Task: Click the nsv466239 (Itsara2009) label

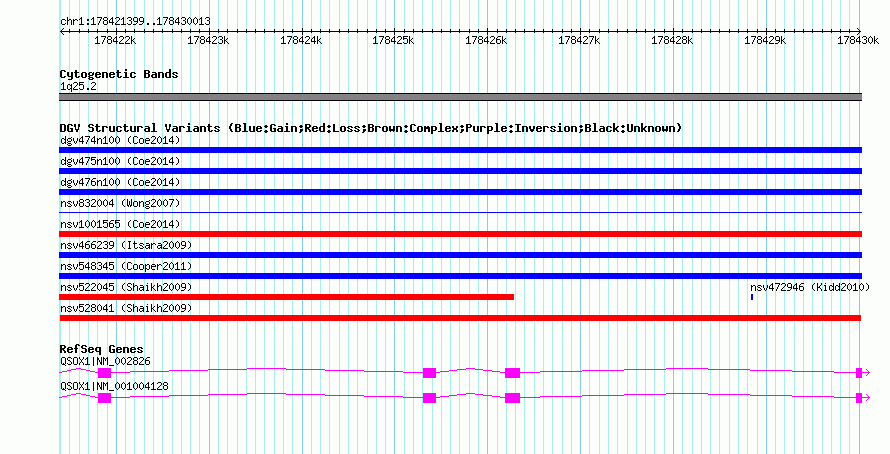Action: tap(126, 245)
